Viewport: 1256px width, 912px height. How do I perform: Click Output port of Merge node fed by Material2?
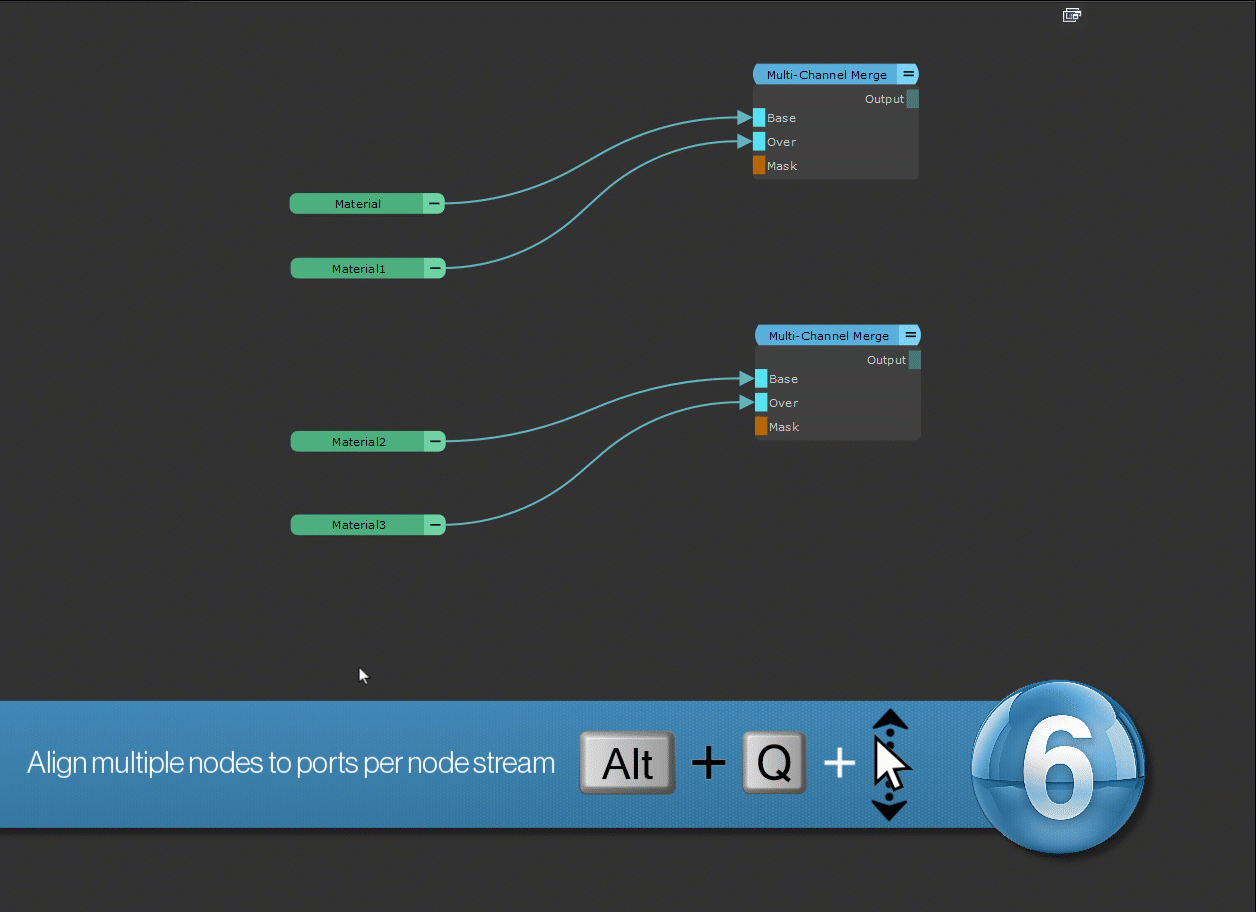(x=914, y=360)
